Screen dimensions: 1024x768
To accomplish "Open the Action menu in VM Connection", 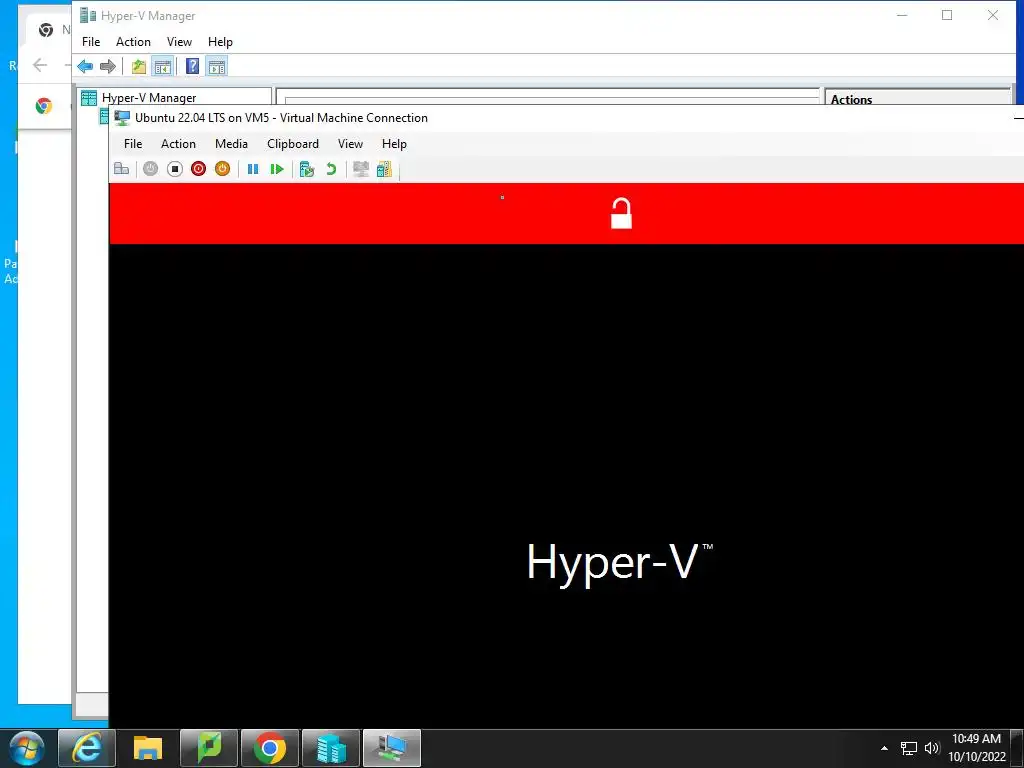I will [178, 144].
